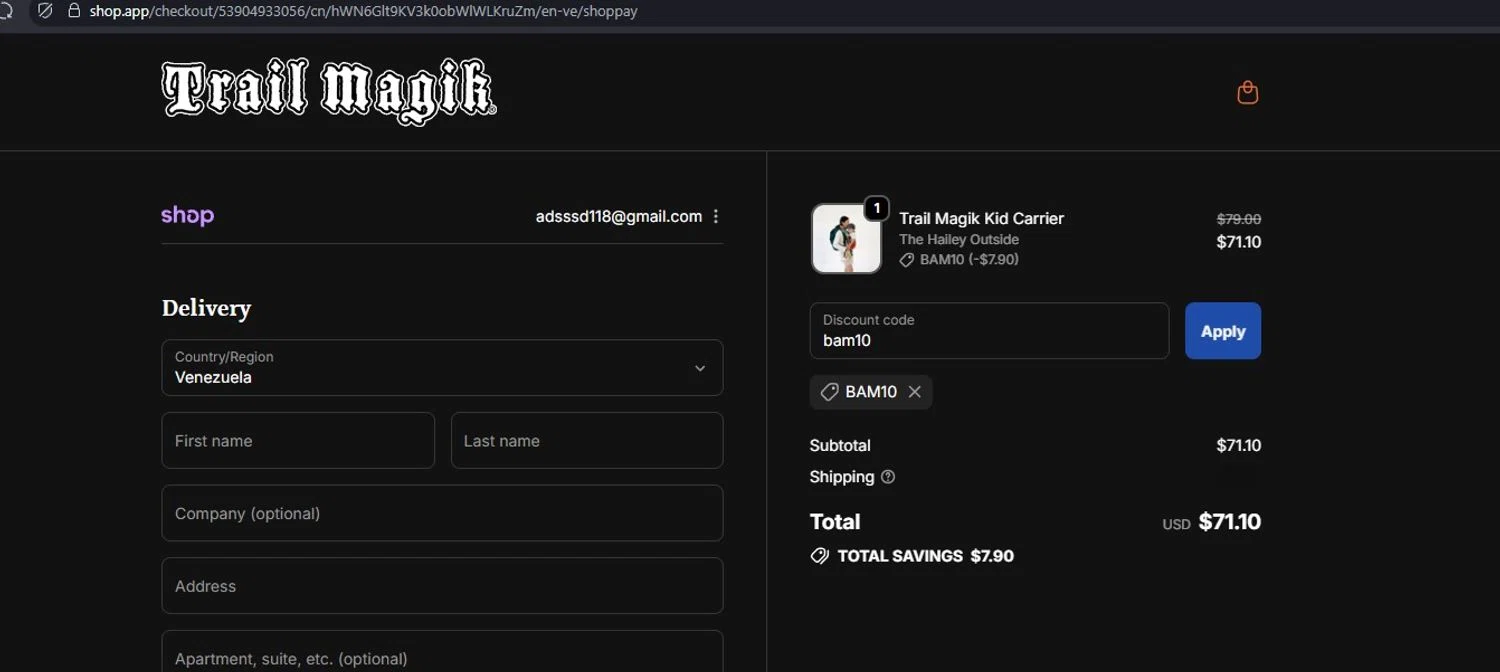The height and width of the screenshot is (672, 1500).
Task: Remove the BAM10 discount code tag
Action: click(914, 392)
